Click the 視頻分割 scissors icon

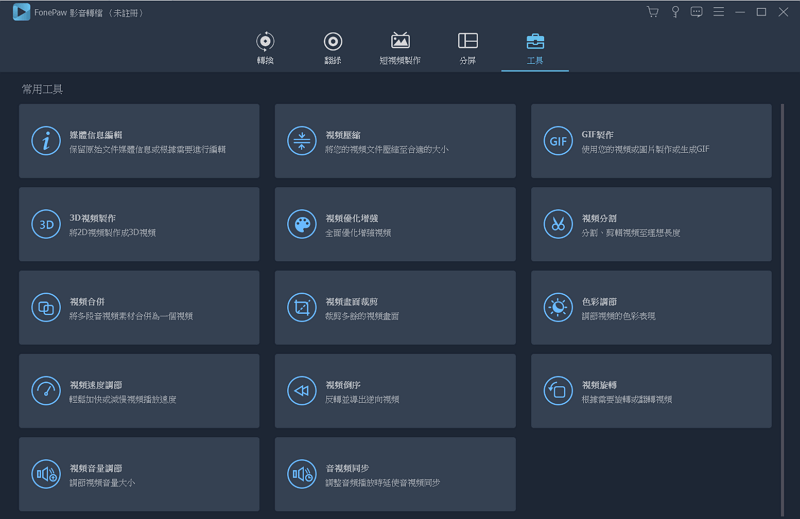point(557,224)
